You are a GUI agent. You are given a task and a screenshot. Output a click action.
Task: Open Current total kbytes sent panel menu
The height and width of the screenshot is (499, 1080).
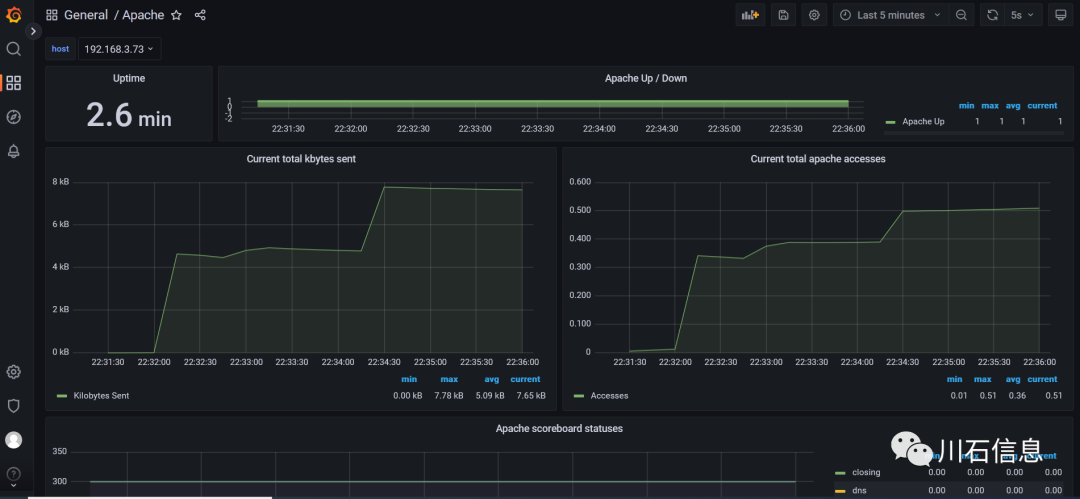point(301,159)
